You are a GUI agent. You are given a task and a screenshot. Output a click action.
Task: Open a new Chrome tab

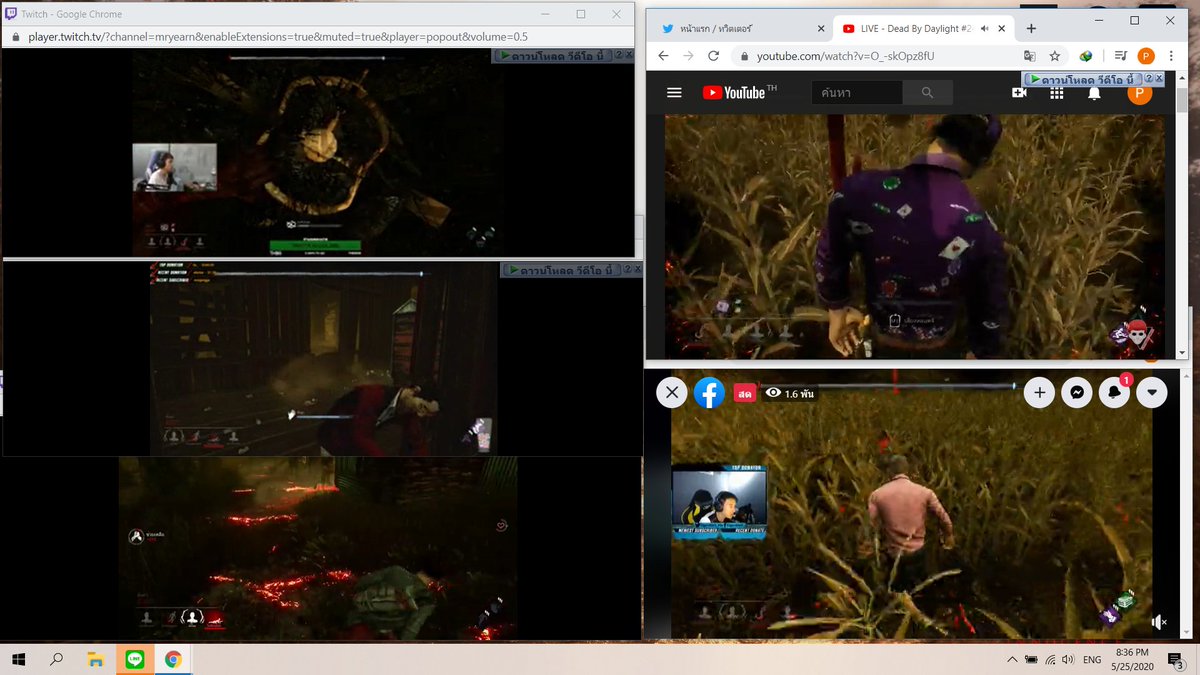[x=1031, y=28]
